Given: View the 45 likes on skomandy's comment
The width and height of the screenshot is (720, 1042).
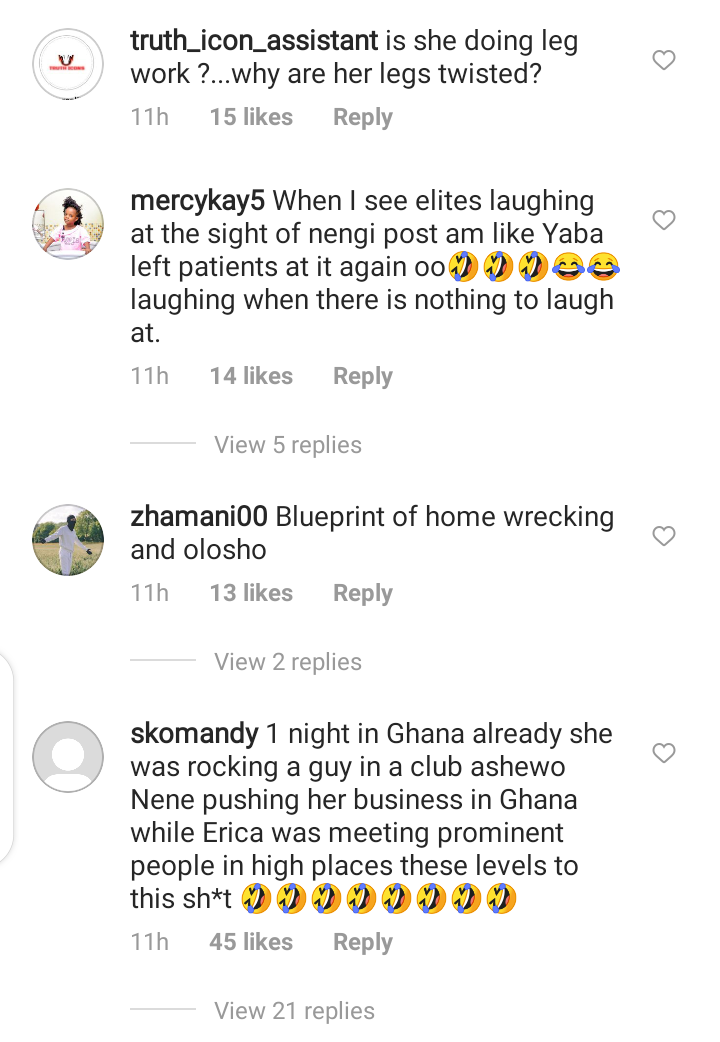Looking at the screenshot, I should [x=251, y=942].
